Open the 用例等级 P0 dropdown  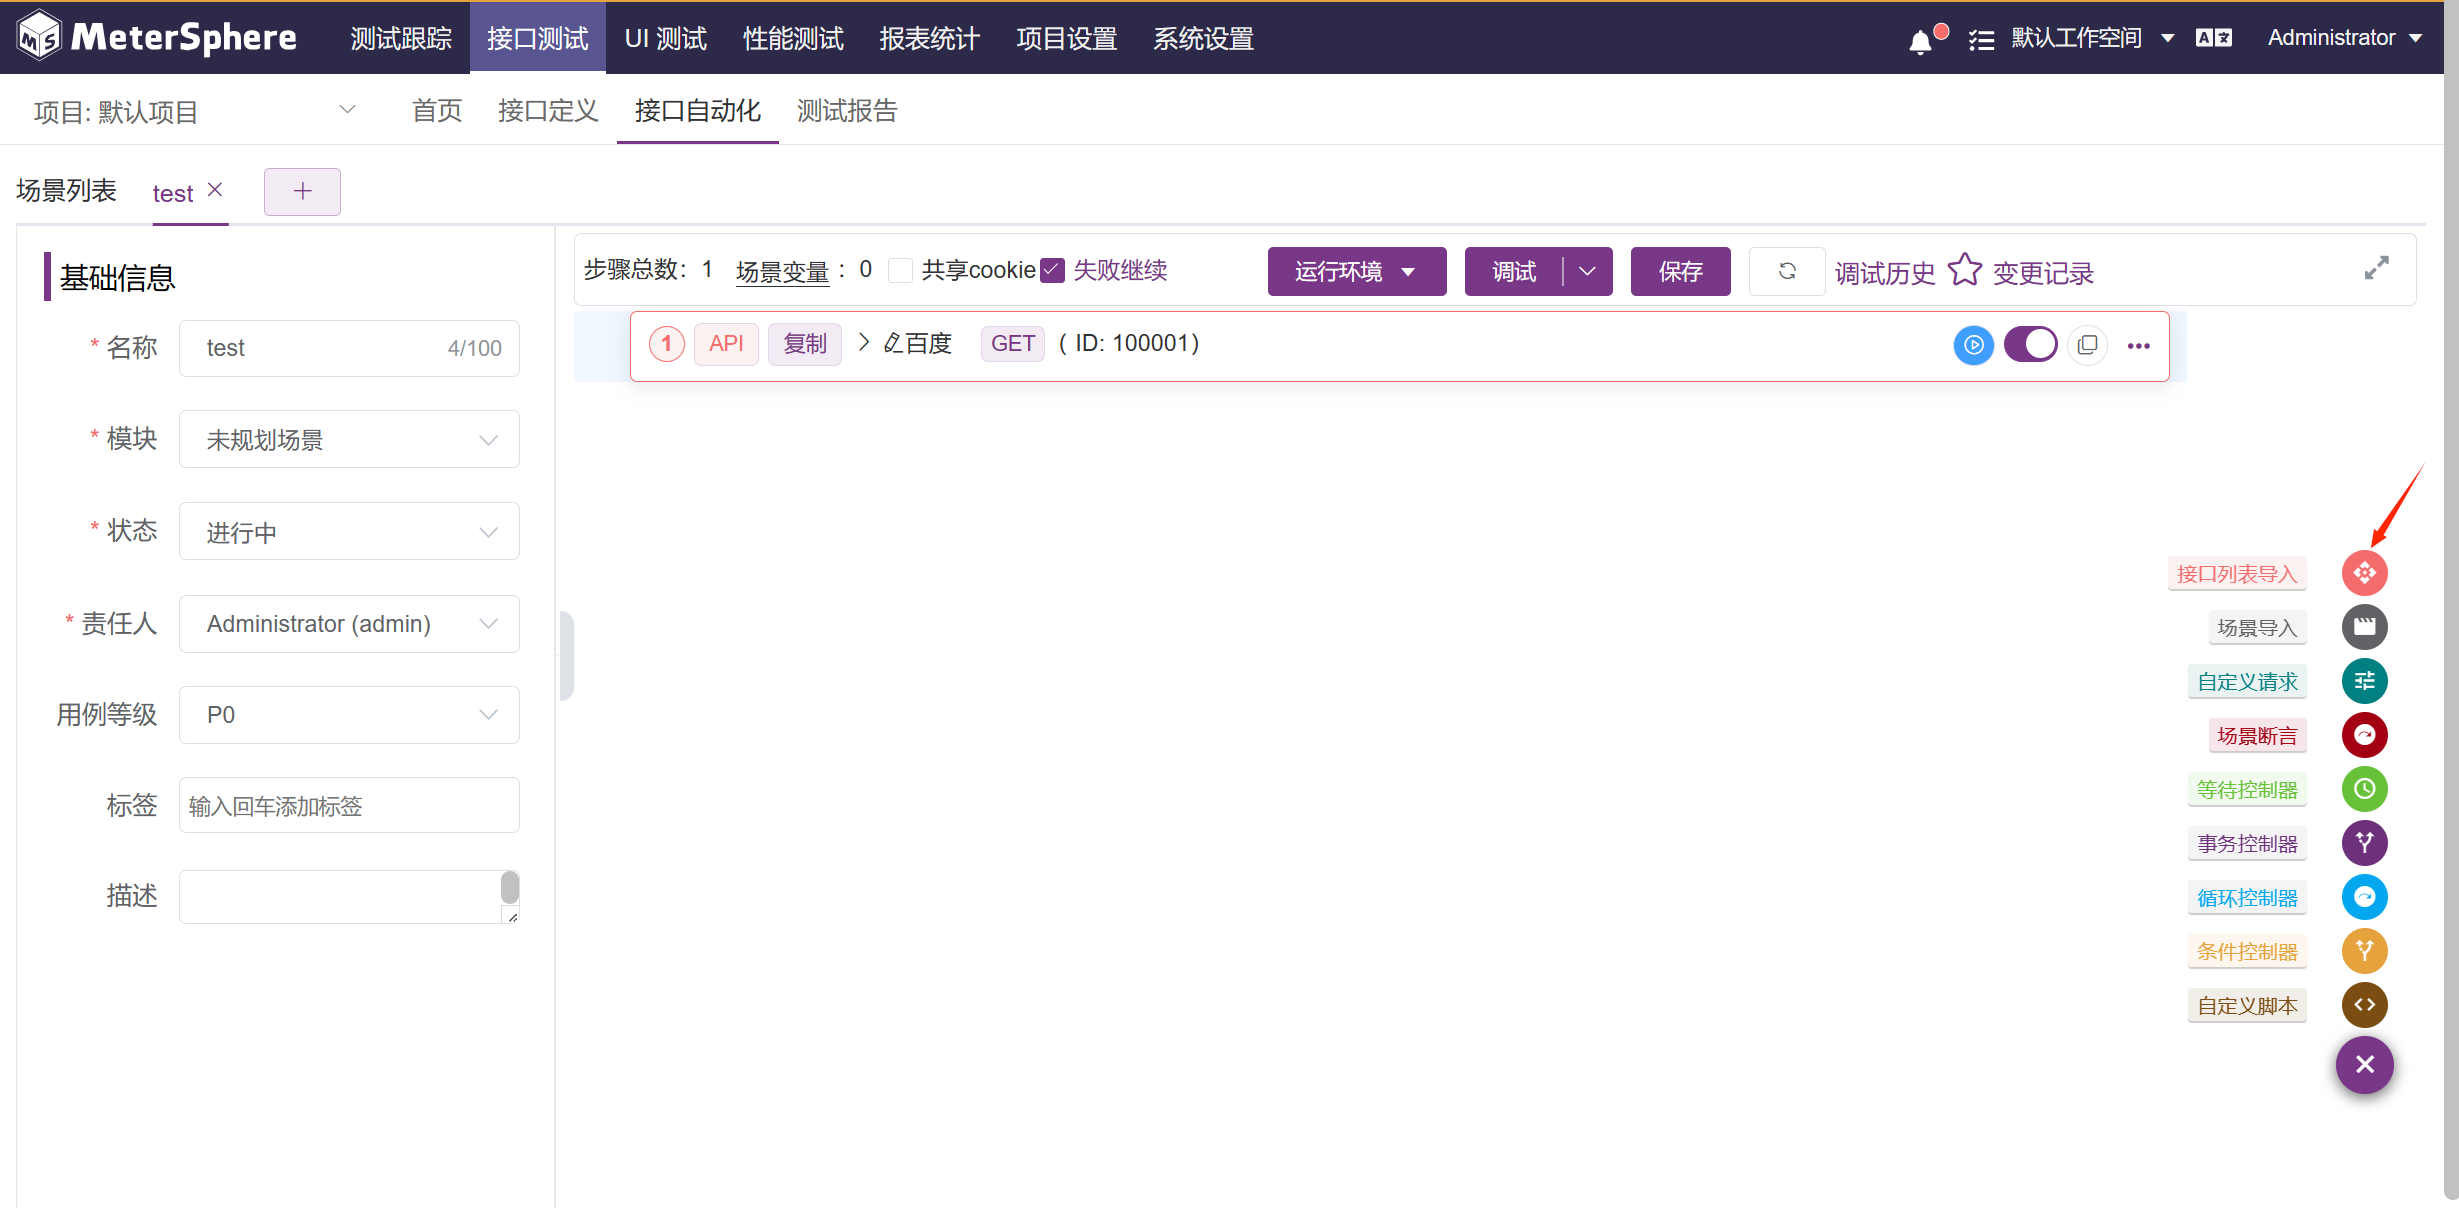click(x=349, y=715)
